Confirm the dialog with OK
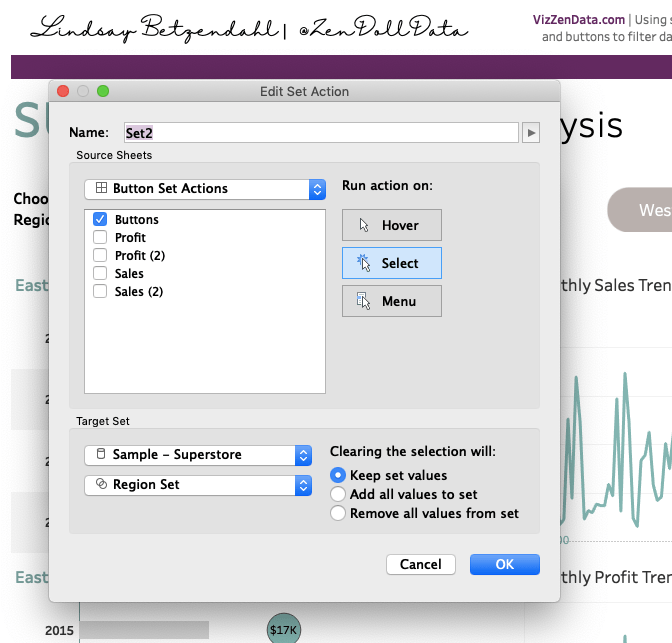The height and width of the screenshot is (643, 672). [504, 565]
